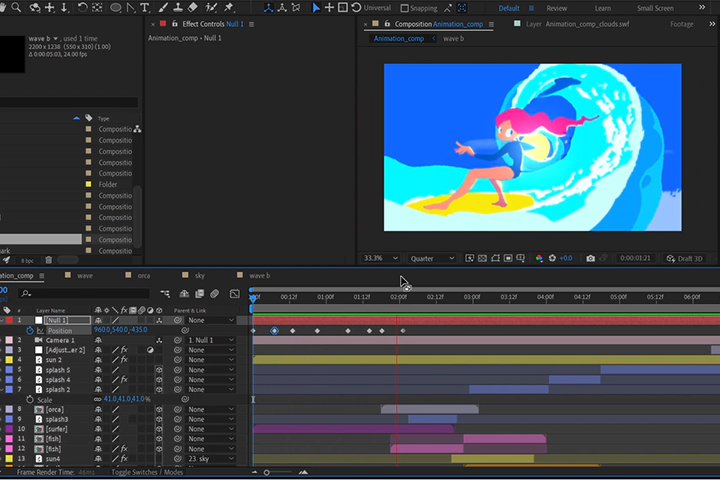Toggle the effects switch on sun 2 layer

click(x=124, y=360)
